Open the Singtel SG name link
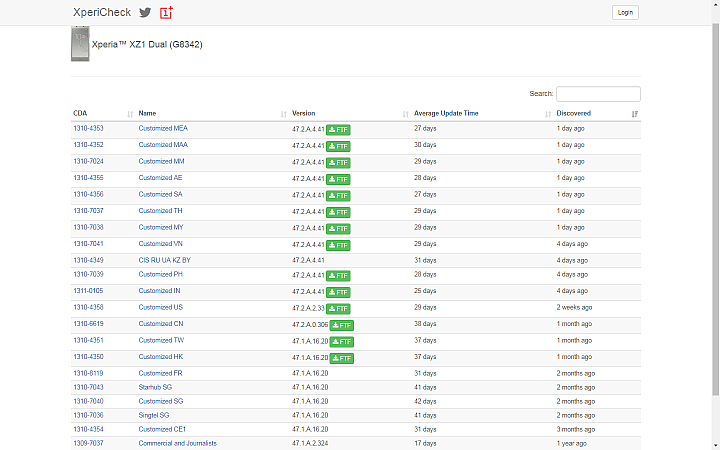Viewport: 720px width, 450px height. point(154,416)
